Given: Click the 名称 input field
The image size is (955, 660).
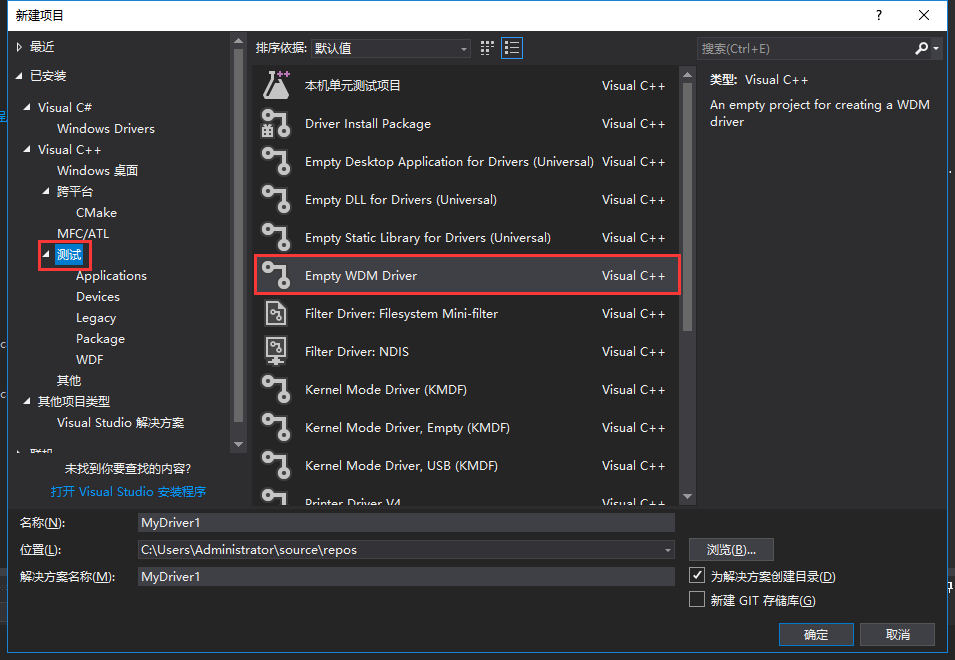Looking at the screenshot, I should click(x=406, y=522).
